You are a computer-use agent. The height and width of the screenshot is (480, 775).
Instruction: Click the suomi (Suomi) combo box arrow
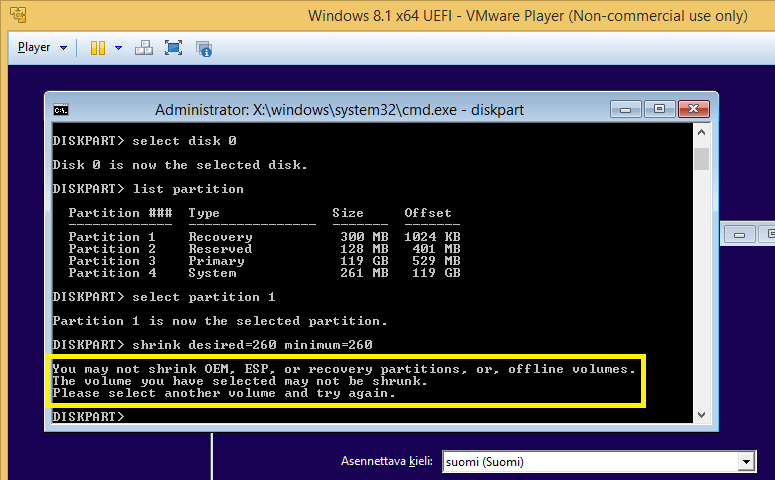[745, 461]
